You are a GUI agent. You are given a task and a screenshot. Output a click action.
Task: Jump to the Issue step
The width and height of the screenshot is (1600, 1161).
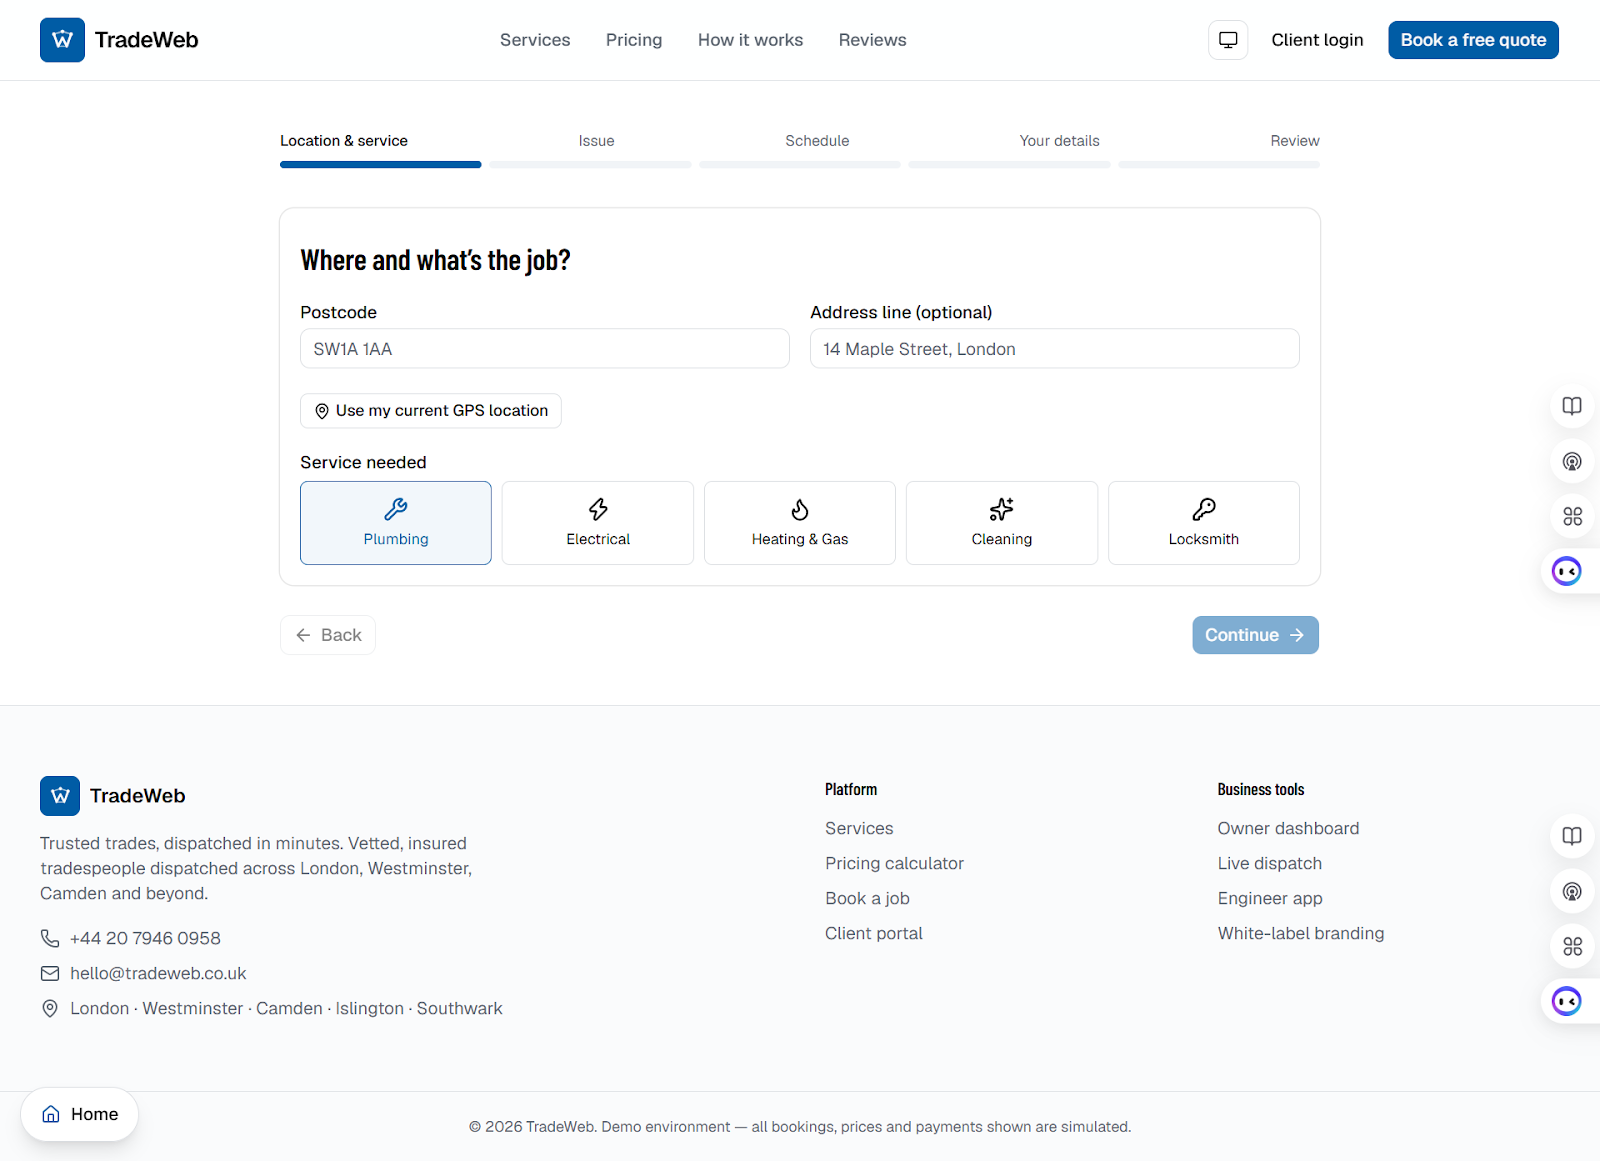596,141
